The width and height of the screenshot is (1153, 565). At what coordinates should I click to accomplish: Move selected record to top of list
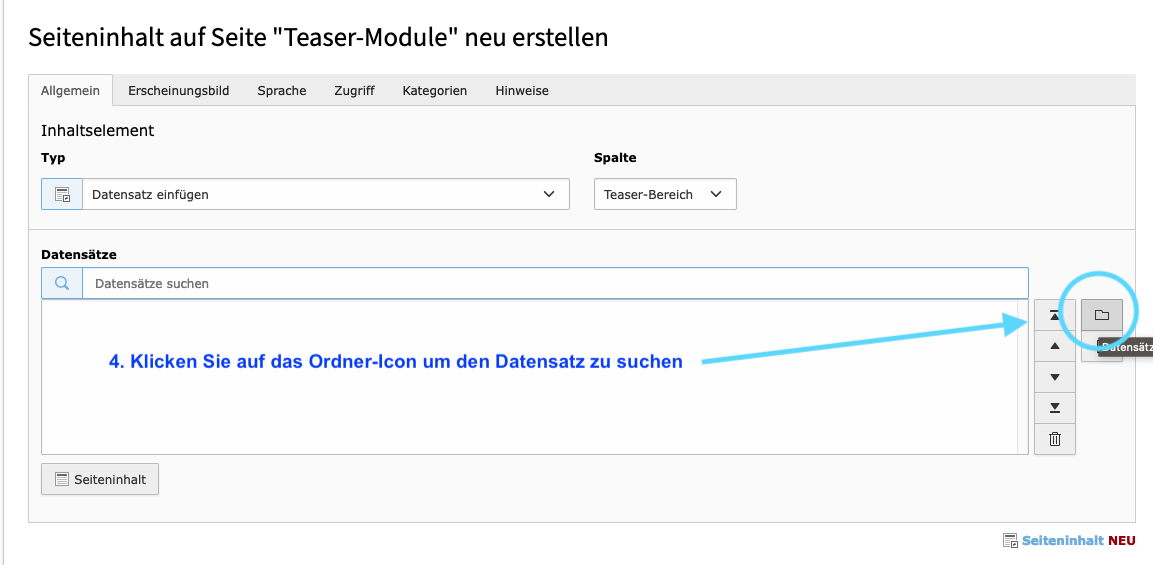(1055, 316)
